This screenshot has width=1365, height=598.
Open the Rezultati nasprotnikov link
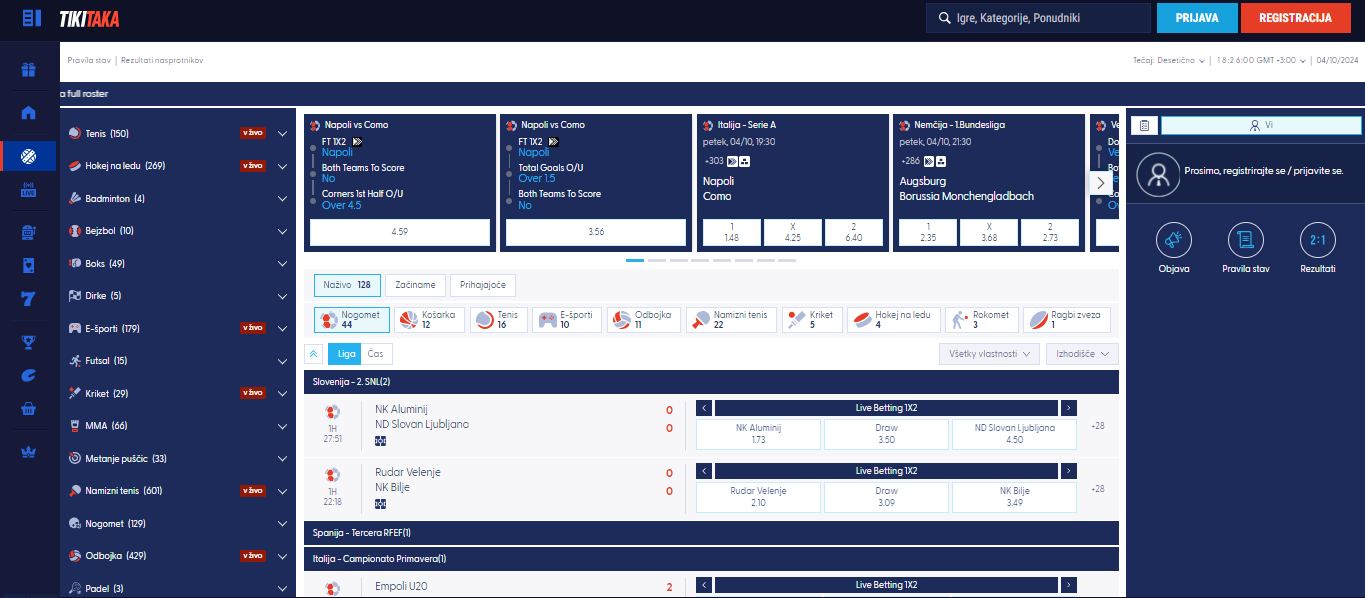click(x=162, y=60)
